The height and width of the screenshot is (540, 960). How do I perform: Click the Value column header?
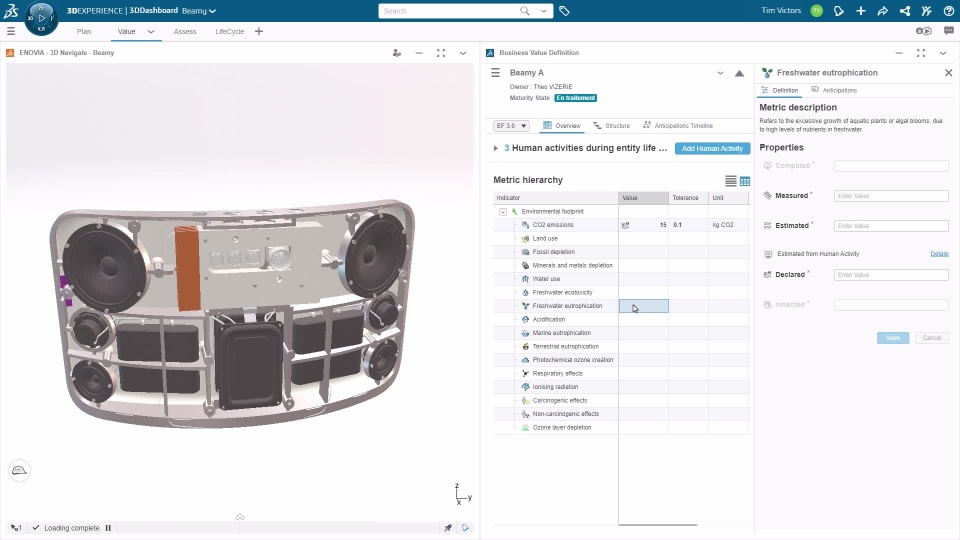pos(643,198)
